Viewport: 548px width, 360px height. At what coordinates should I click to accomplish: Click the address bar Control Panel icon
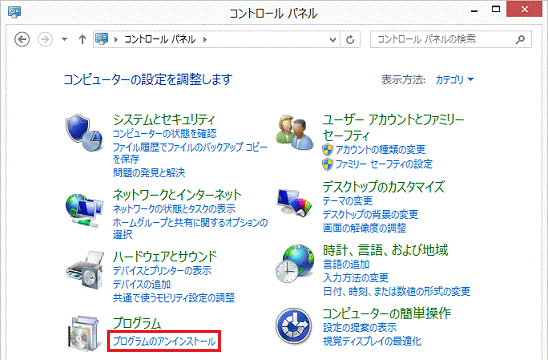coord(102,39)
